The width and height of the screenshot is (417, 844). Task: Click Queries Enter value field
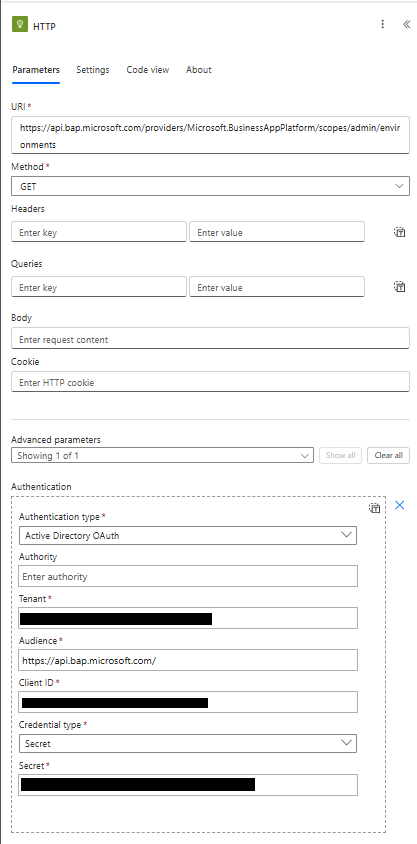(x=277, y=286)
